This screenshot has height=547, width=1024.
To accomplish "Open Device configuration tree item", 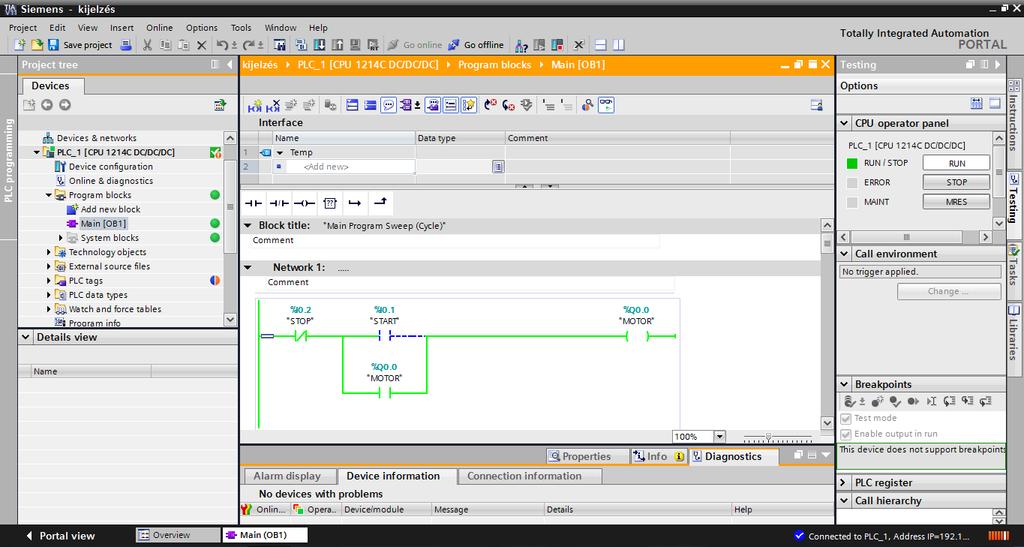I will pos(110,166).
